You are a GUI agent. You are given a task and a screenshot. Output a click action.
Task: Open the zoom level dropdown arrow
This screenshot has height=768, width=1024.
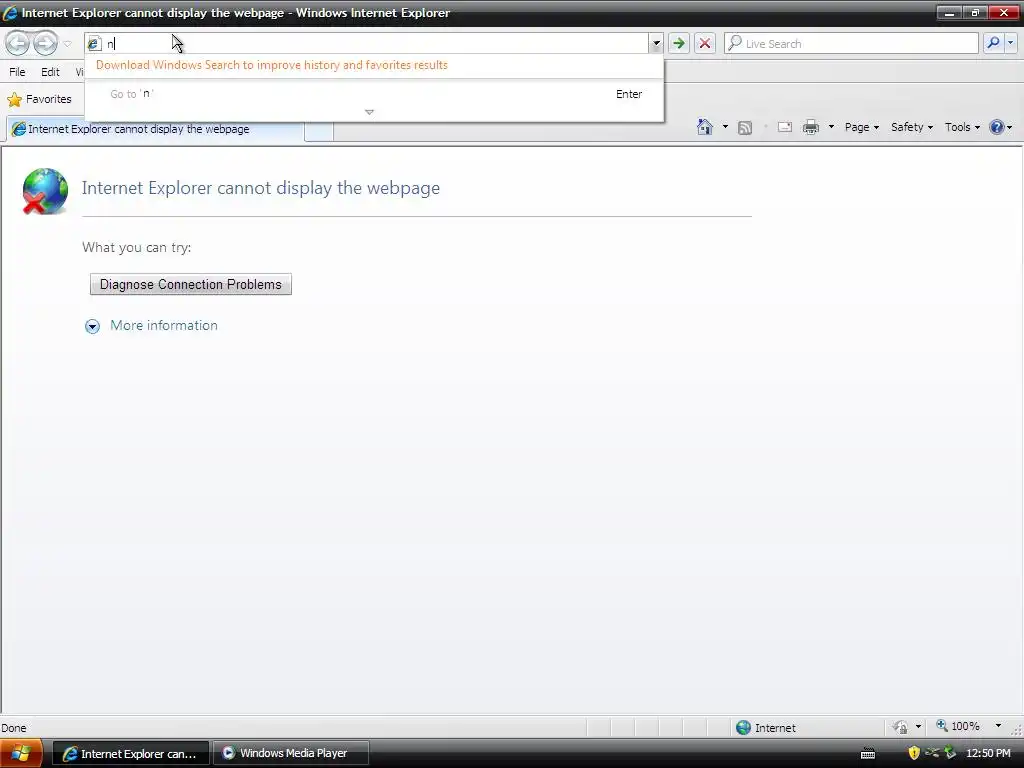998,726
